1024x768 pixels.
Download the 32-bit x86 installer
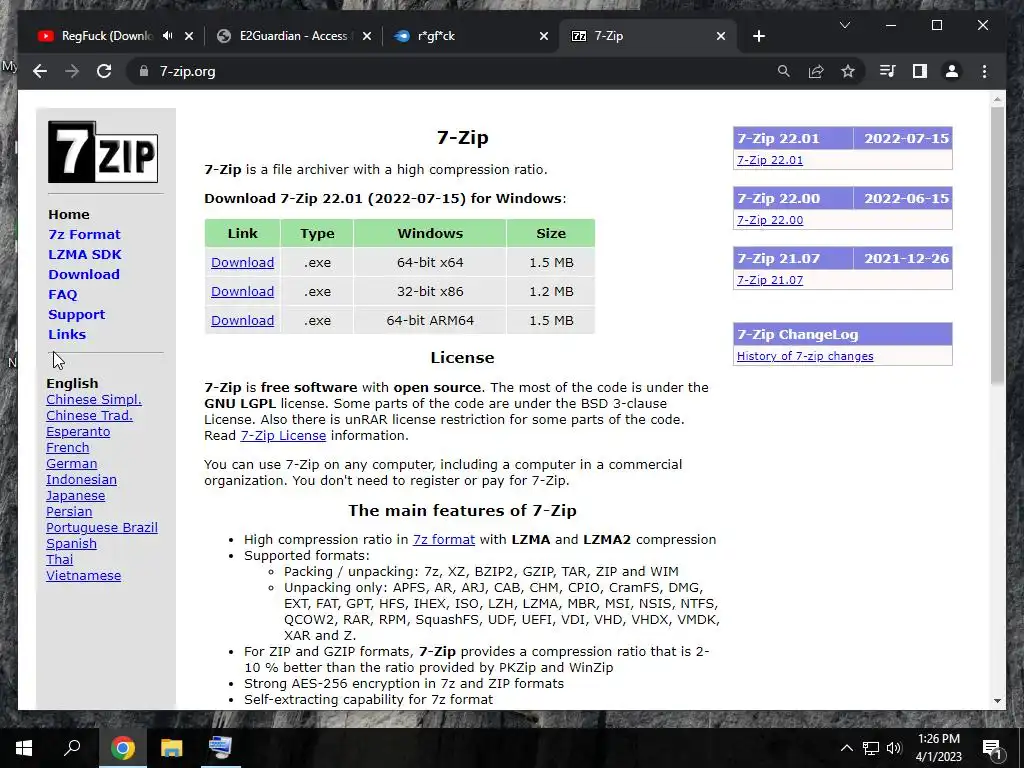click(x=242, y=291)
